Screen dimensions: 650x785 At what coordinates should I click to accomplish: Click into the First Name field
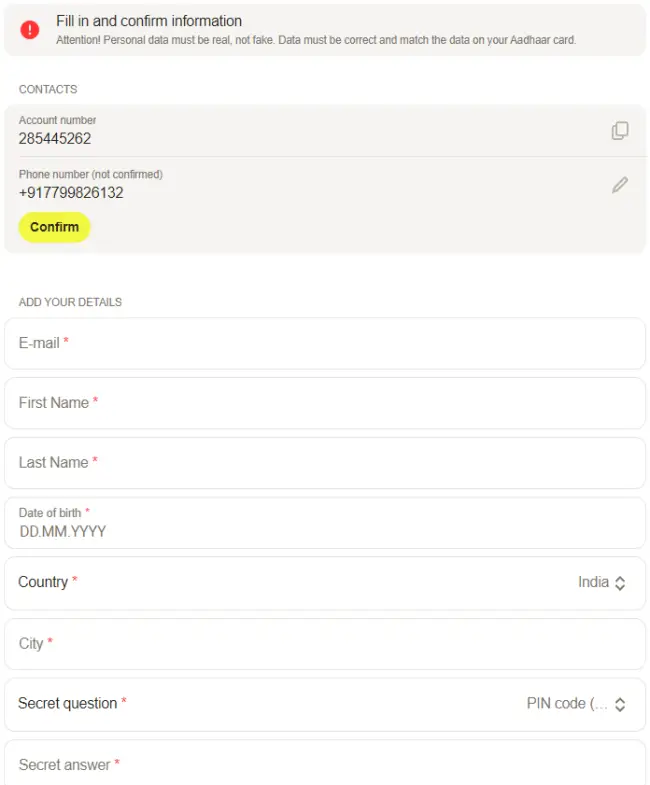tap(324, 403)
